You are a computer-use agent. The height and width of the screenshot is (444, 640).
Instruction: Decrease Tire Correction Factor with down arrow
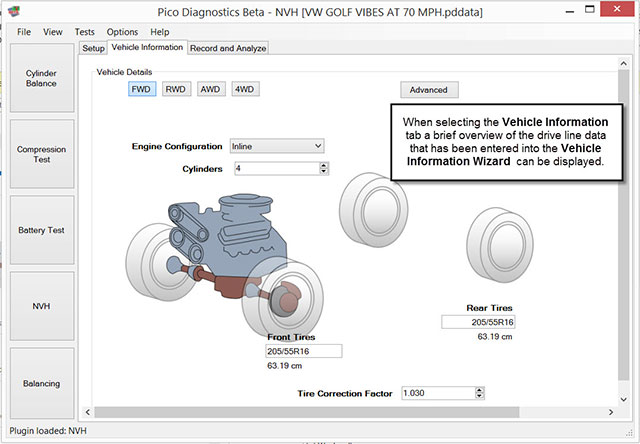click(480, 396)
